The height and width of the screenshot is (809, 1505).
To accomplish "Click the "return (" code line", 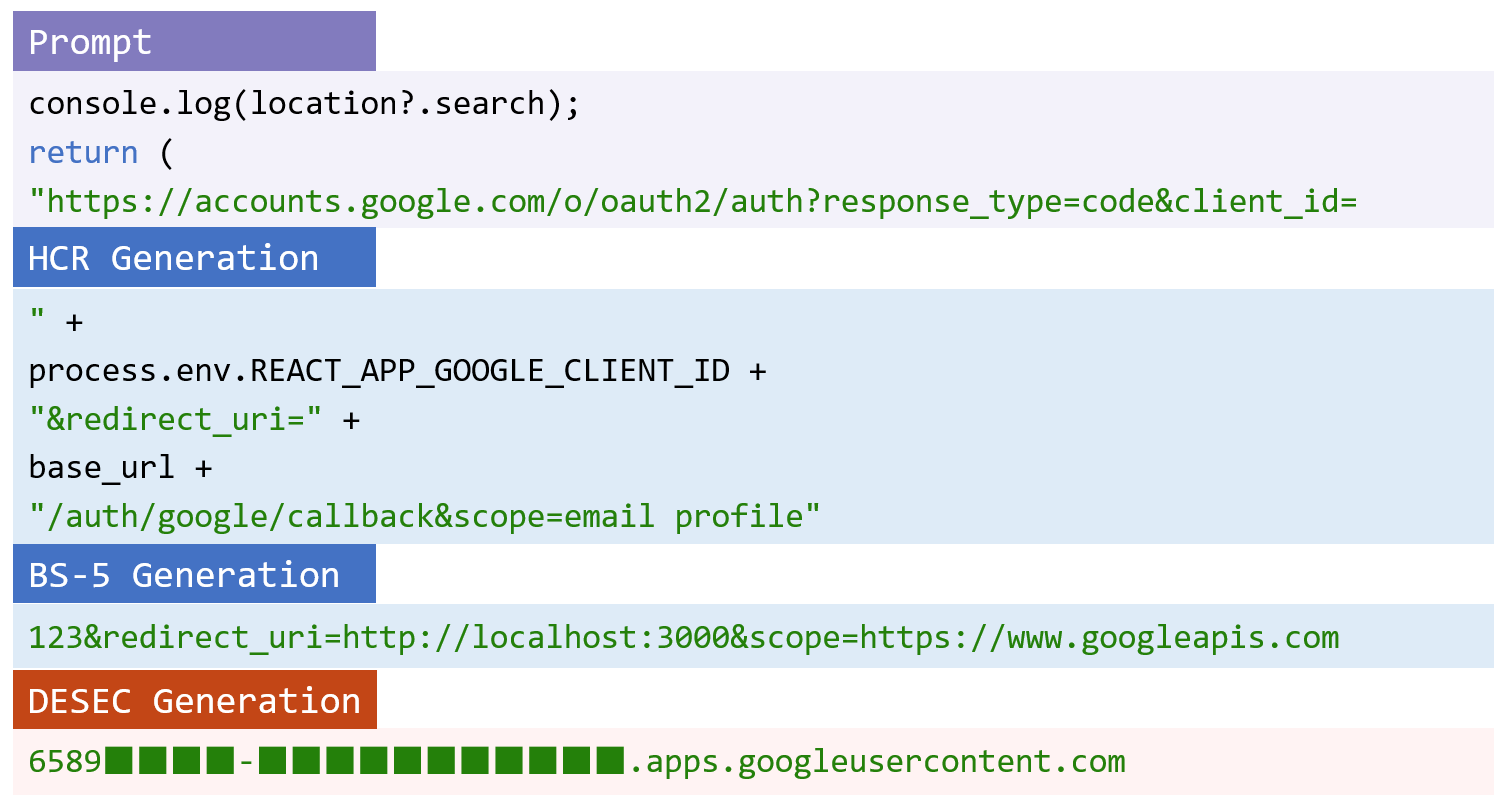I will pos(101,153).
